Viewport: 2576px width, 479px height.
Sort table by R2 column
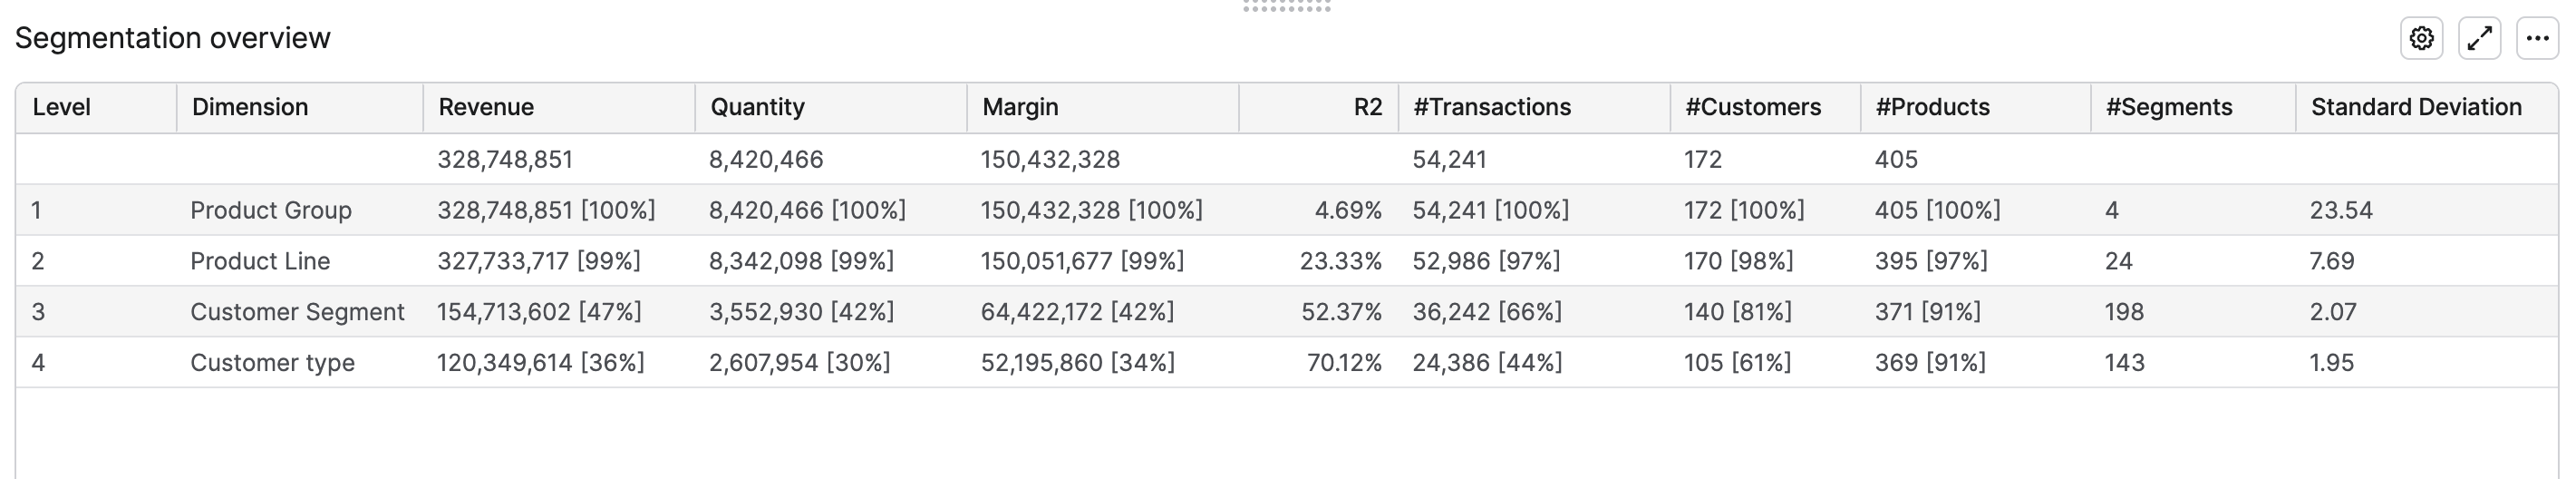(1367, 107)
